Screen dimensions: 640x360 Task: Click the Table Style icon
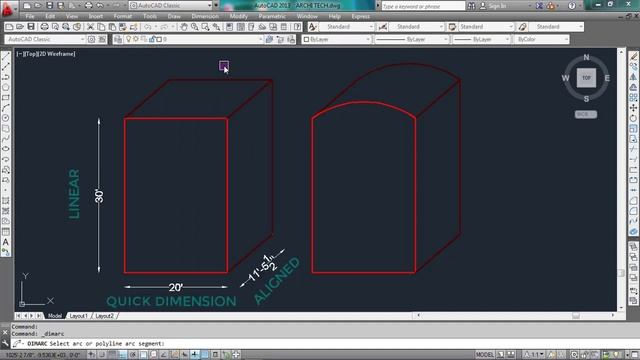click(x=452, y=27)
